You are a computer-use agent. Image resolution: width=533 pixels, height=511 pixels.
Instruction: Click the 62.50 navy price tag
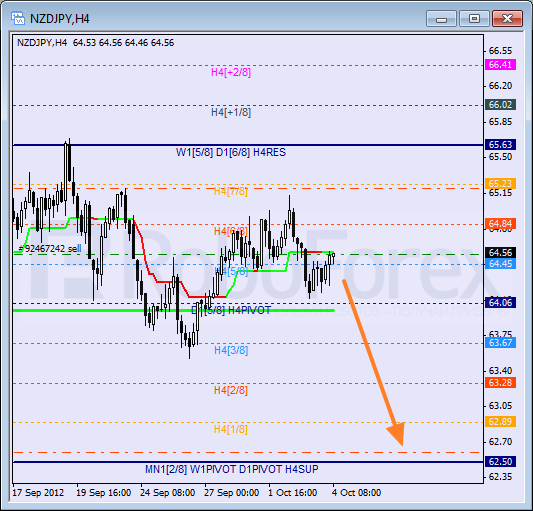point(500,462)
